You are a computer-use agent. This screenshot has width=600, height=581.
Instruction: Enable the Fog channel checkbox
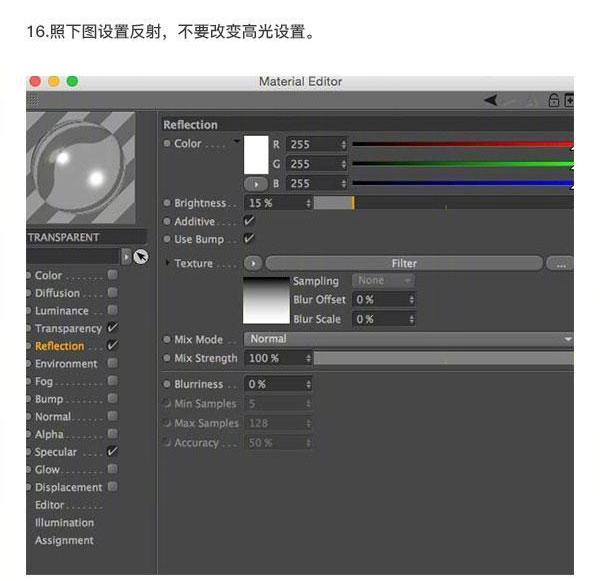(112, 381)
